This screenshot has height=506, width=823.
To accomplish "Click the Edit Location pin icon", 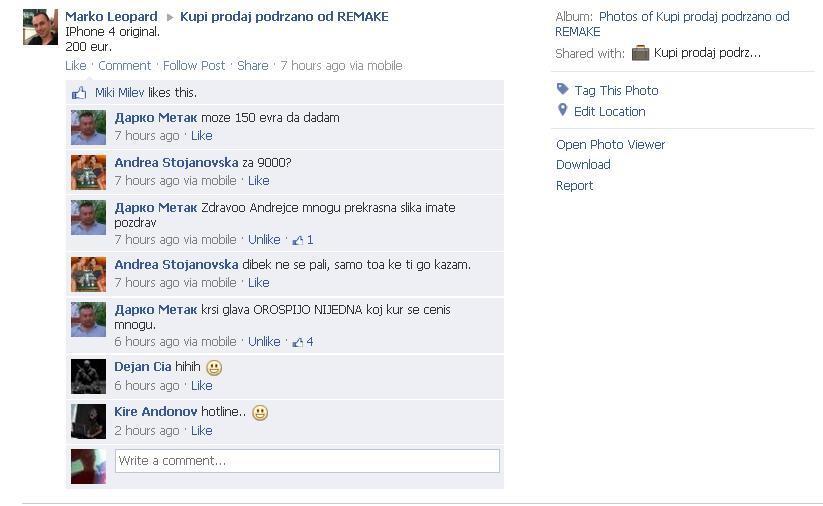I will point(562,110).
